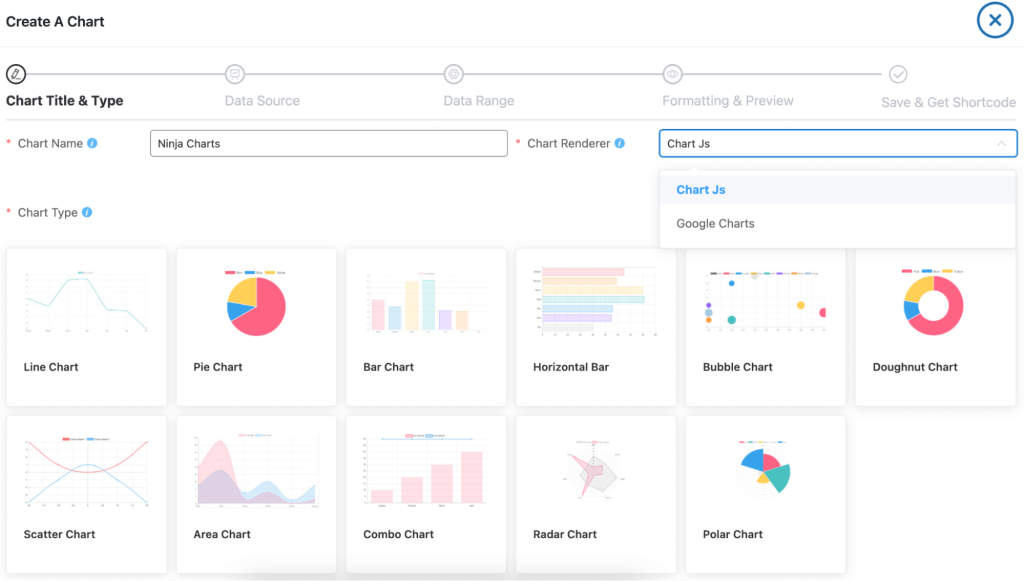Click the info icon beside Chart Renderer
This screenshot has width=1024, height=581.
[x=620, y=143]
